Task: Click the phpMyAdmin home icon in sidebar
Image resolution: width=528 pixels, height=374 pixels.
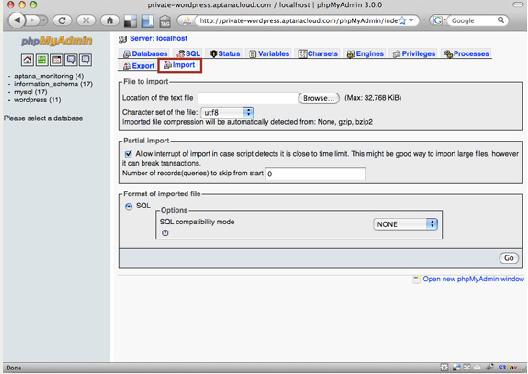Action: tap(27, 60)
